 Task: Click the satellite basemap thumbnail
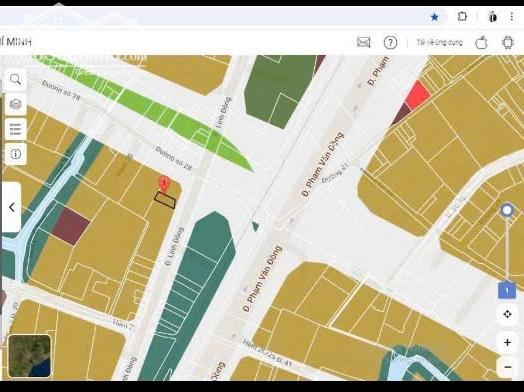coord(29,356)
